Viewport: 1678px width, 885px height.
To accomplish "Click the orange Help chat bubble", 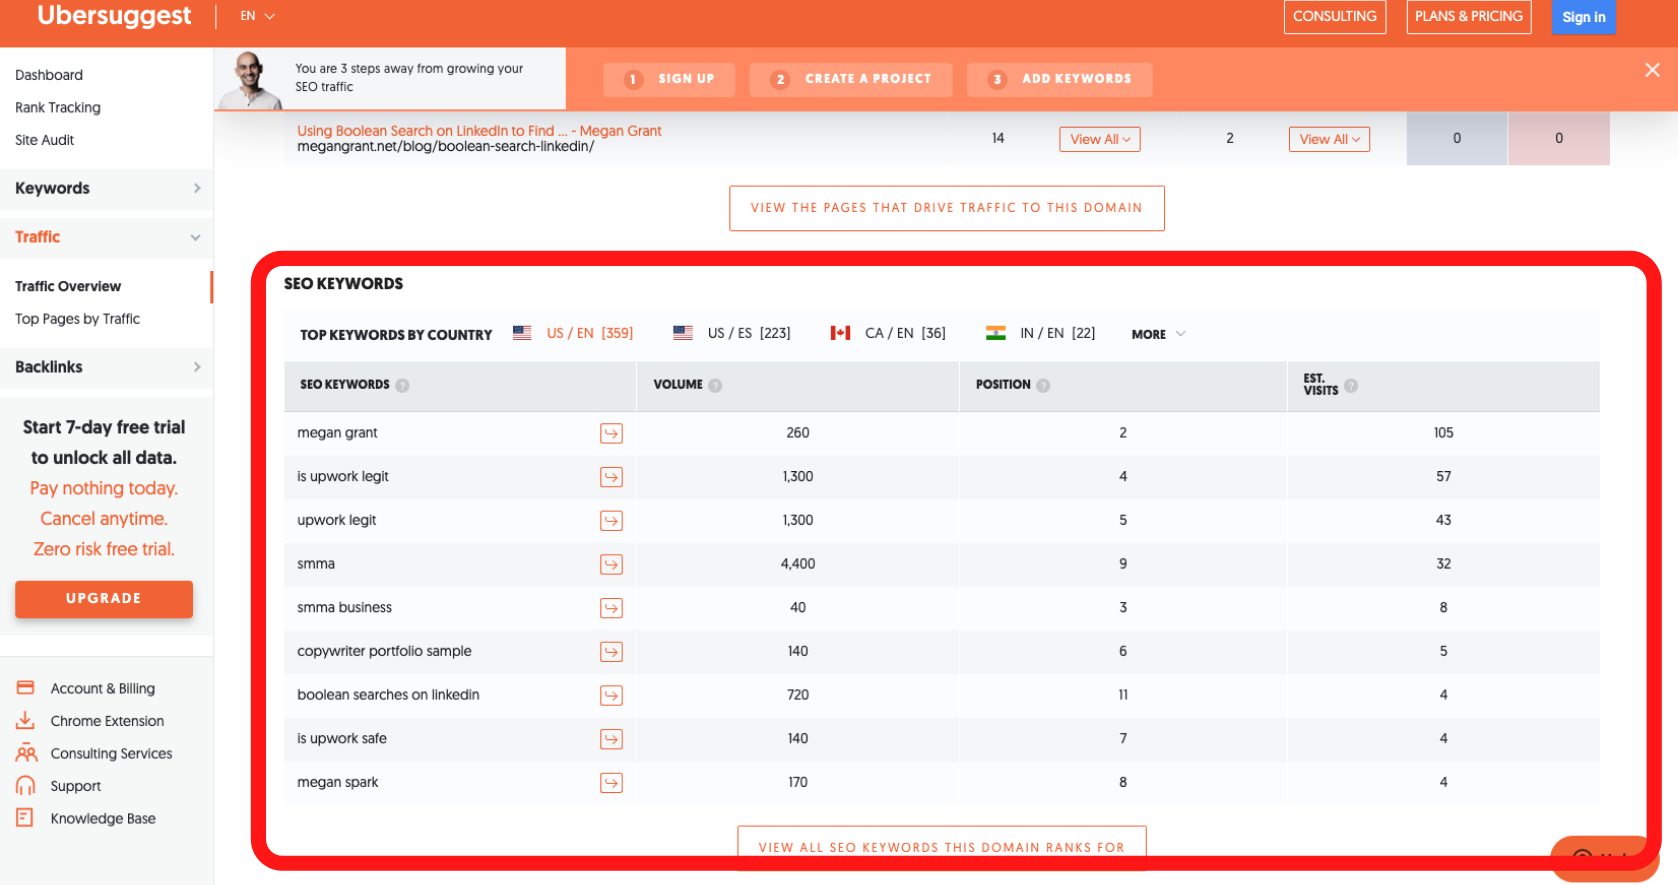I will [1605, 857].
